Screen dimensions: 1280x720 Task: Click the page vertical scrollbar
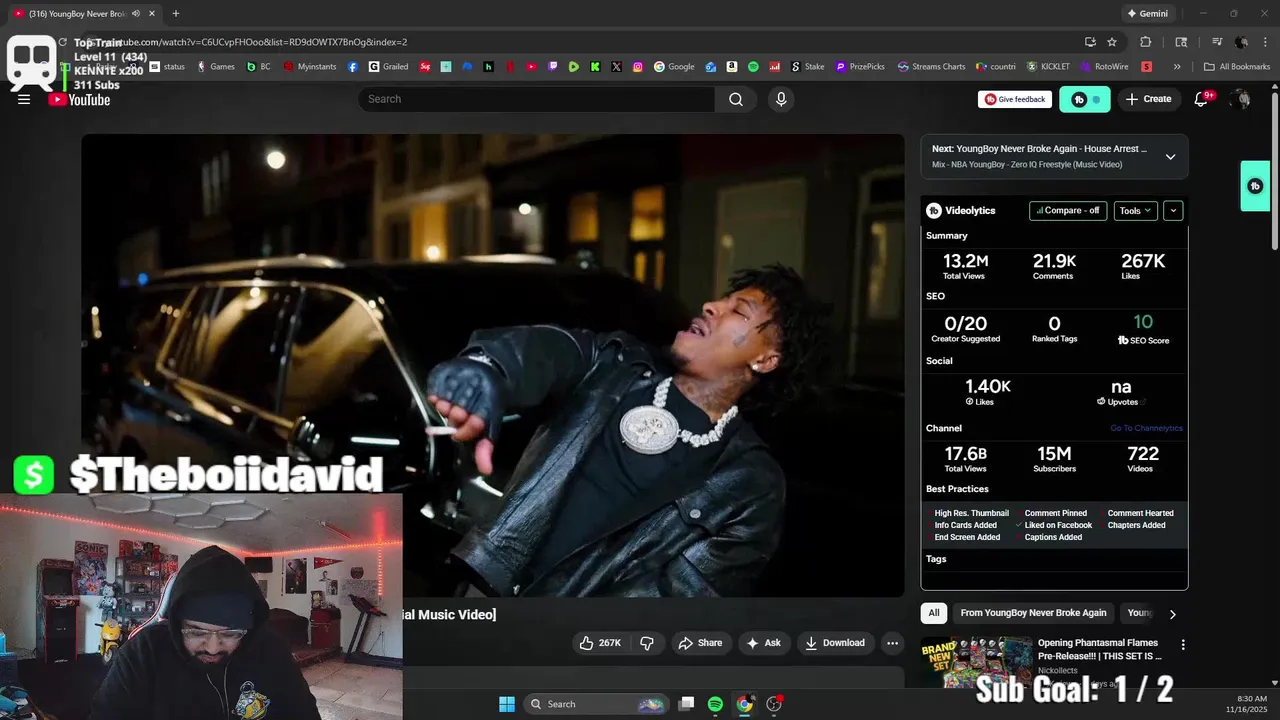(1274, 170)
